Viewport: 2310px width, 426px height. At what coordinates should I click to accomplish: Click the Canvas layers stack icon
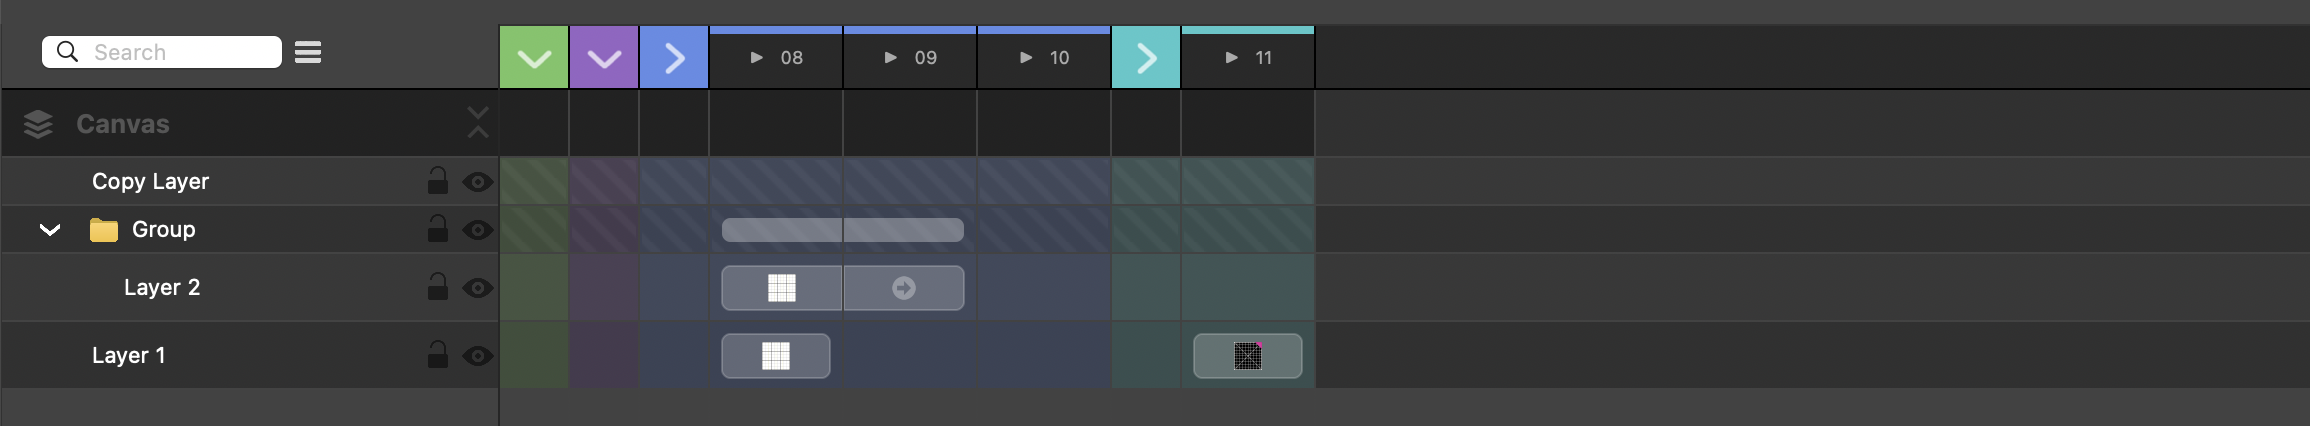[38, 124]
